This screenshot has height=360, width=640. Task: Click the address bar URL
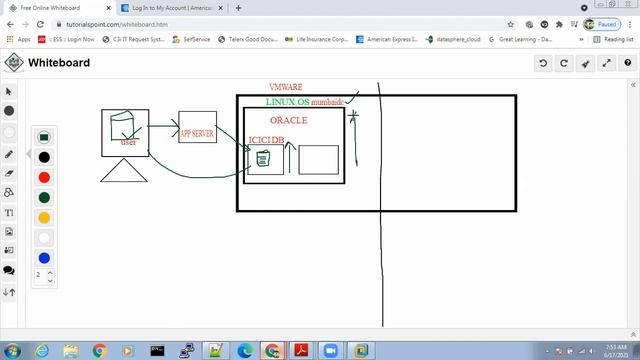click(x=117, y=24)
